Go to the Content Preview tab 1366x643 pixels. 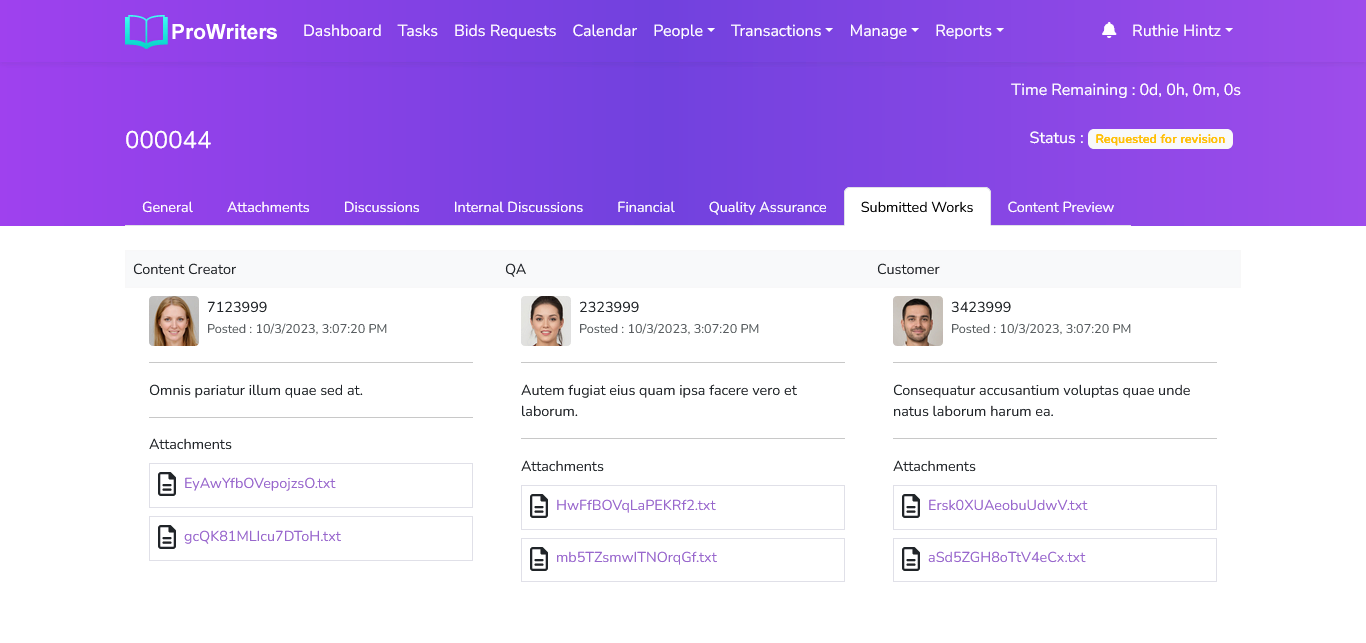tap(1060, 207)
